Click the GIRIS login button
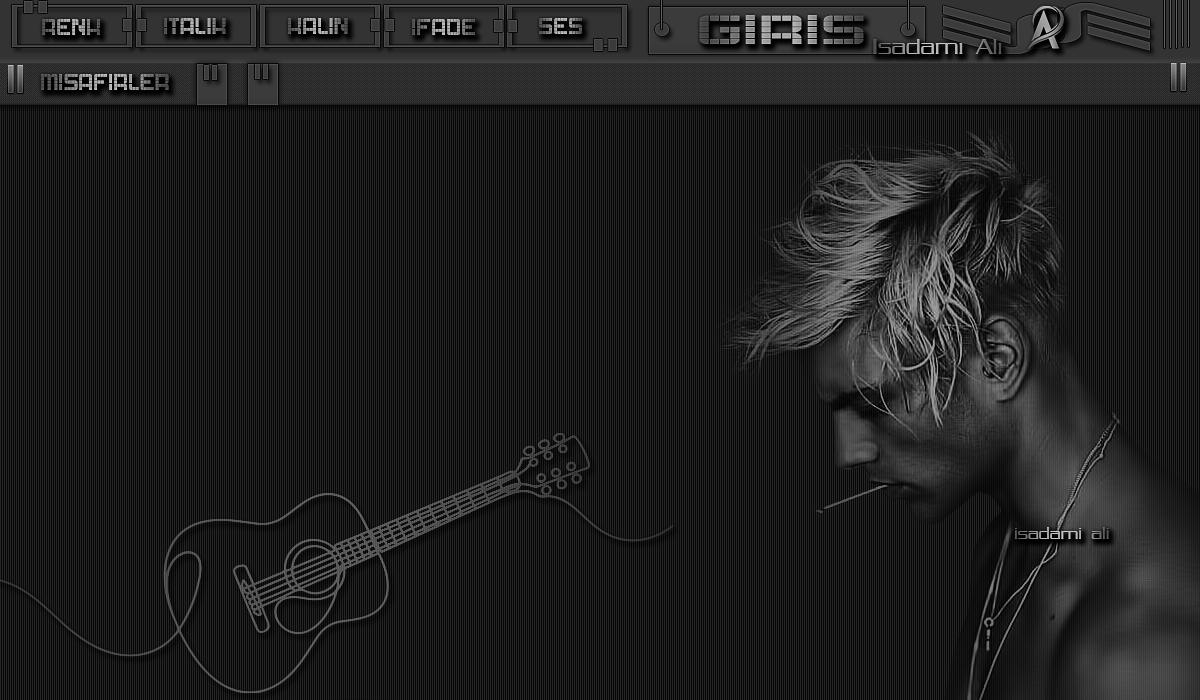 click(x=782, y=30)
